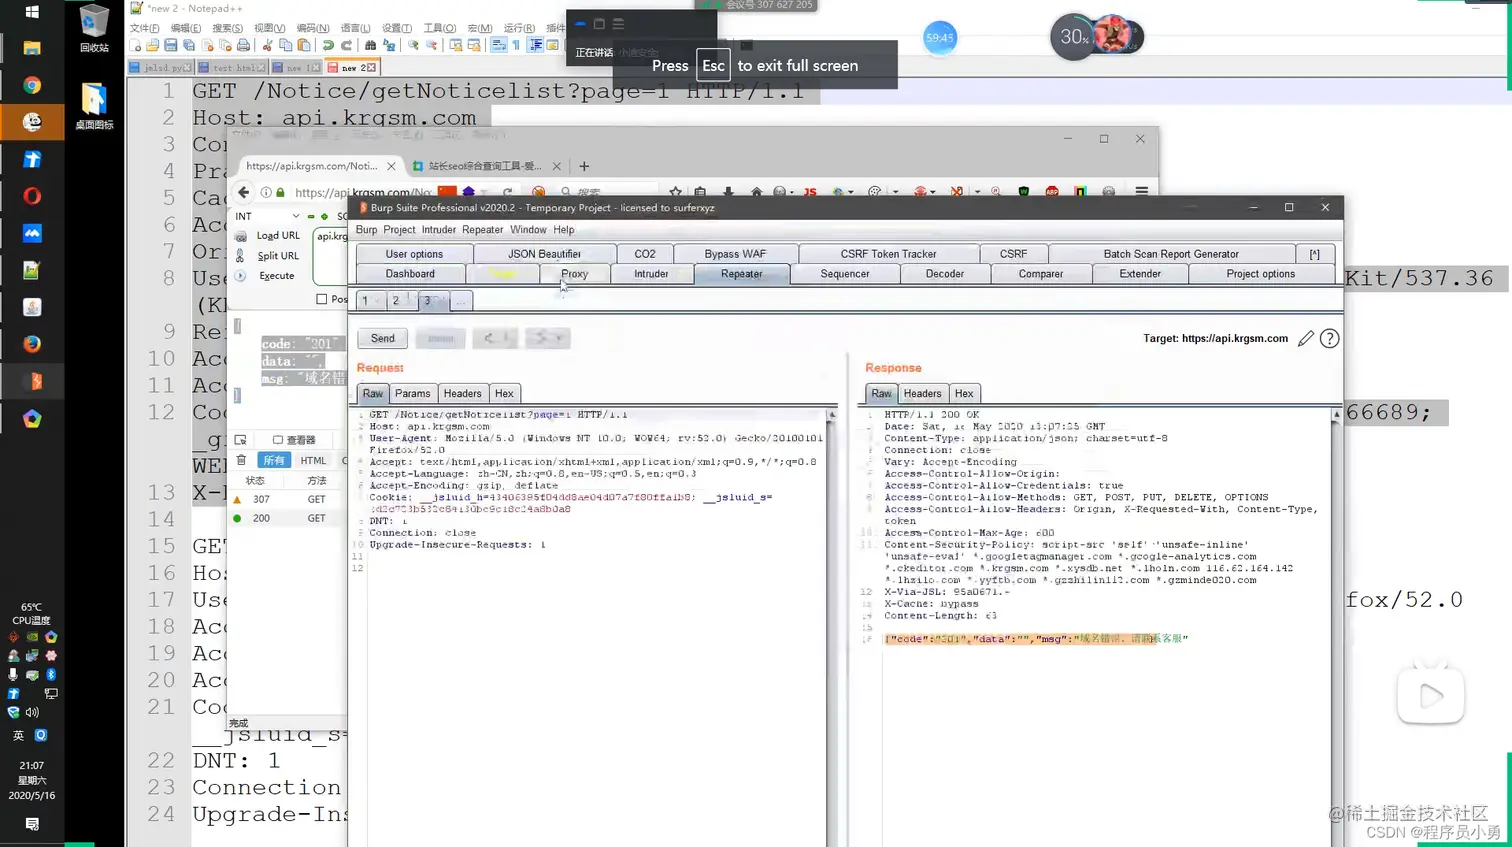This screenshot has height=847, width=1512.
Task: Click the Notepad++ Print toolbar icon
Action: click(243, 45)
